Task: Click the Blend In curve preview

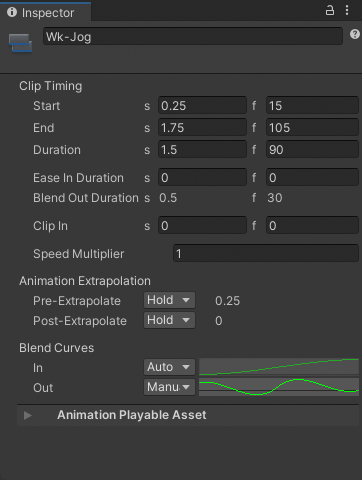Action: (x=279, y=367)
